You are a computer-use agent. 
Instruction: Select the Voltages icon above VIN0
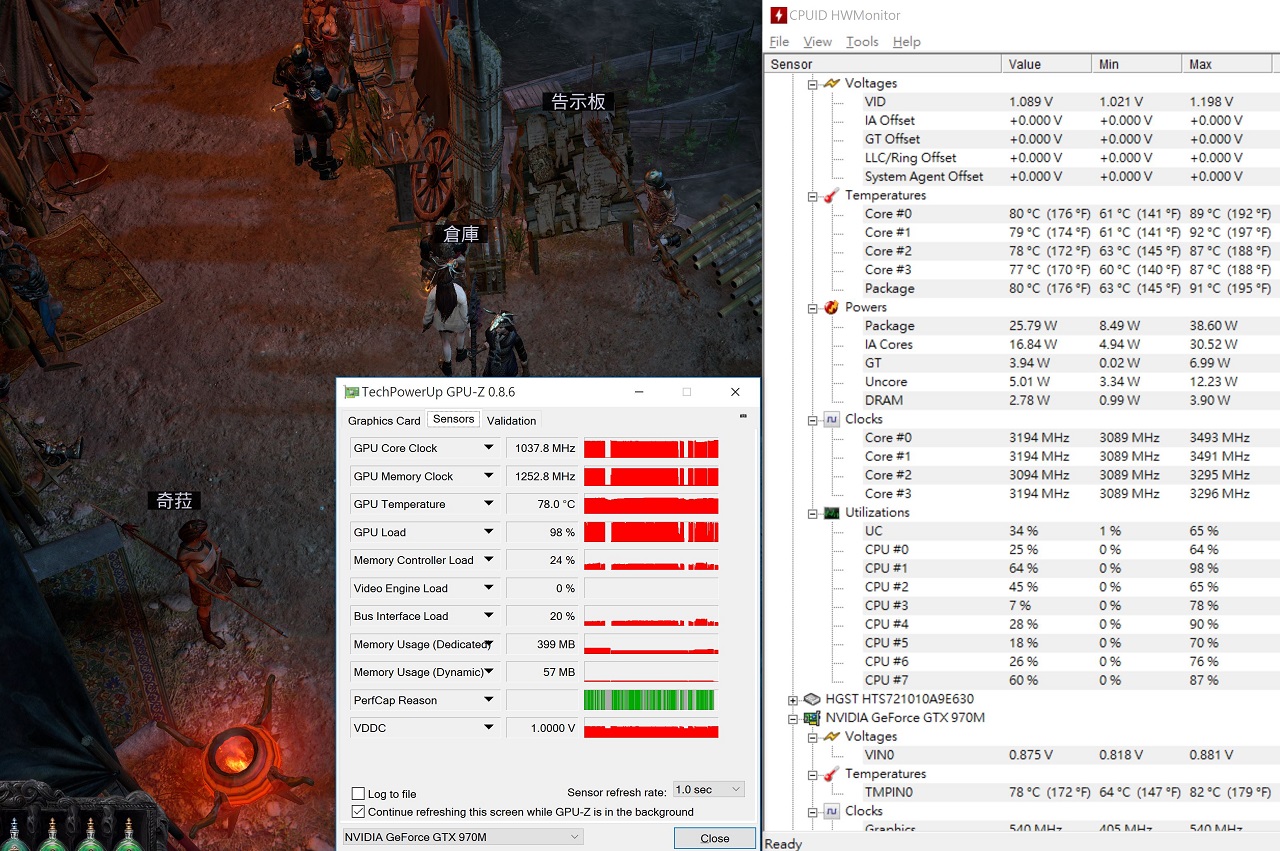tap(831, 737)
